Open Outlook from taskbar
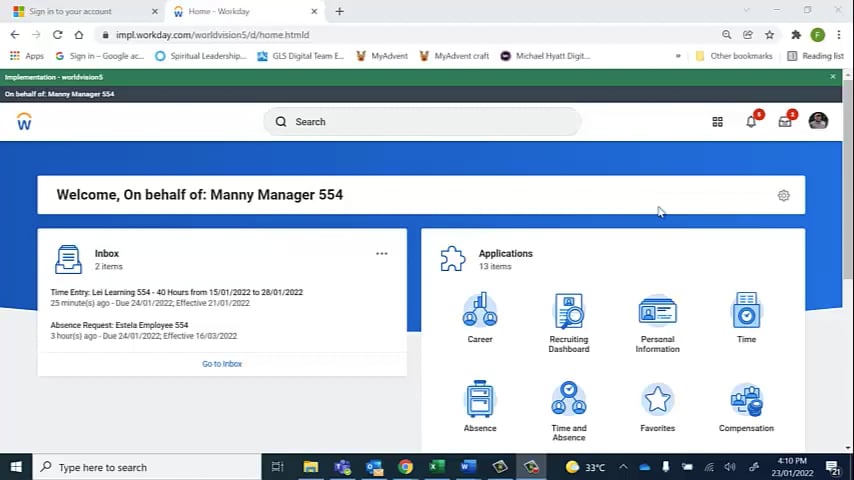 [374, 467]
